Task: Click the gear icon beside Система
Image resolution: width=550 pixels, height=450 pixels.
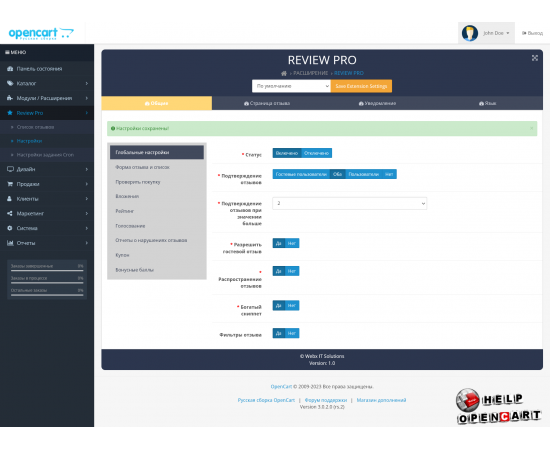Action: [x=10, y=228]
